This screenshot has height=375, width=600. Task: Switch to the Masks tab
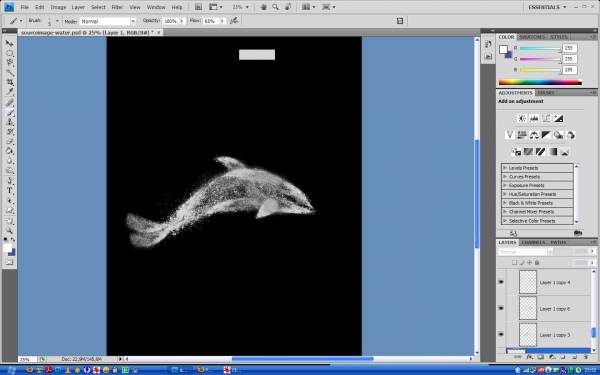click(546, 93)
